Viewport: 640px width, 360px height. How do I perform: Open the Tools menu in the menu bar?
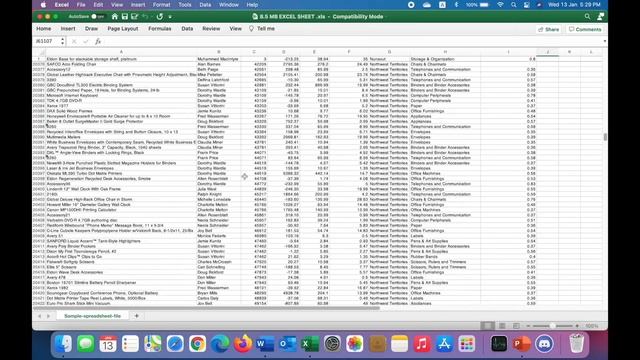click(x=184, y=5)
